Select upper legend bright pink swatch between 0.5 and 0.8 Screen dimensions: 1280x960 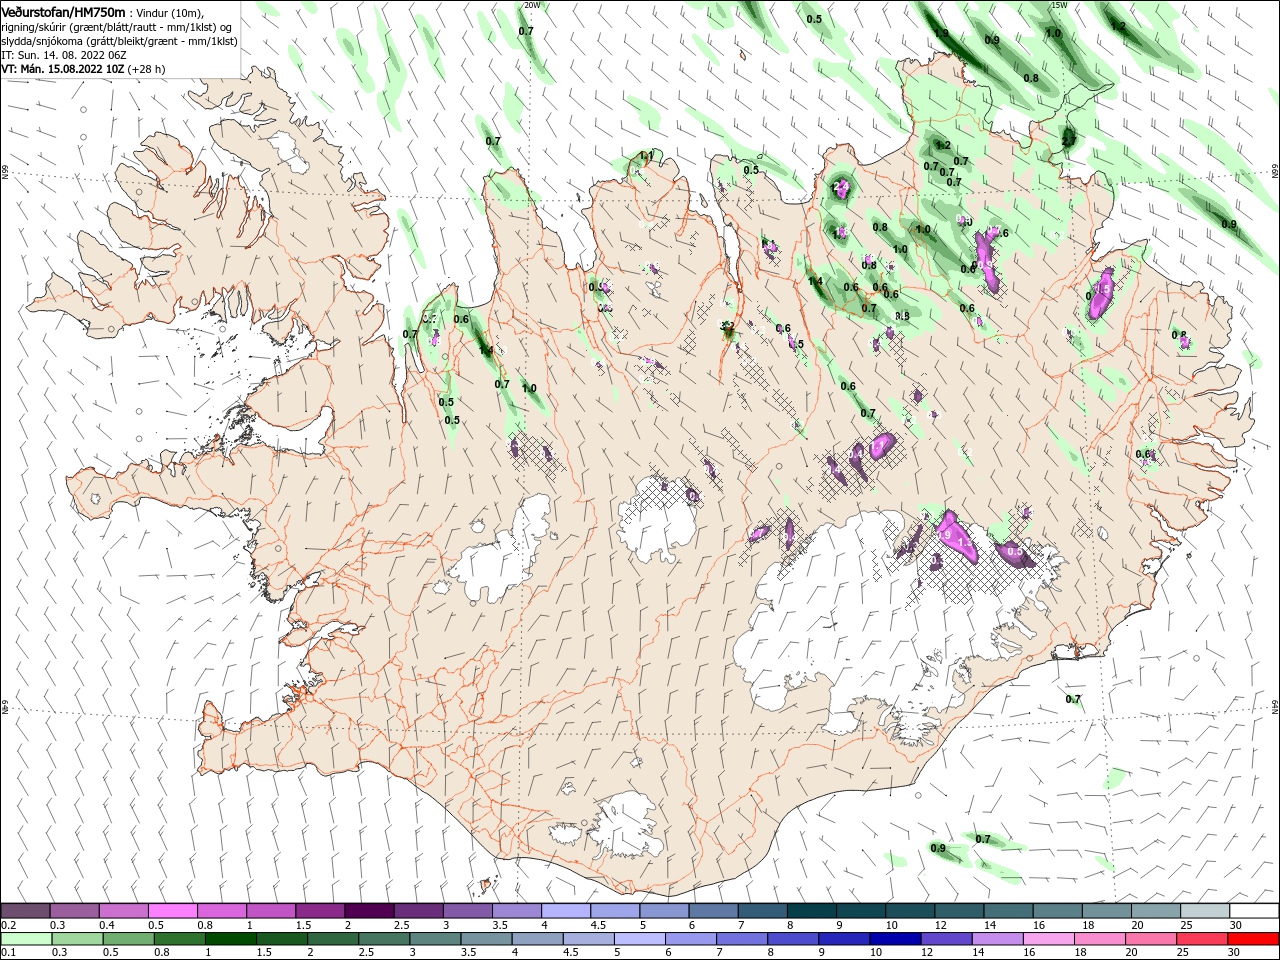coord(172,911)
